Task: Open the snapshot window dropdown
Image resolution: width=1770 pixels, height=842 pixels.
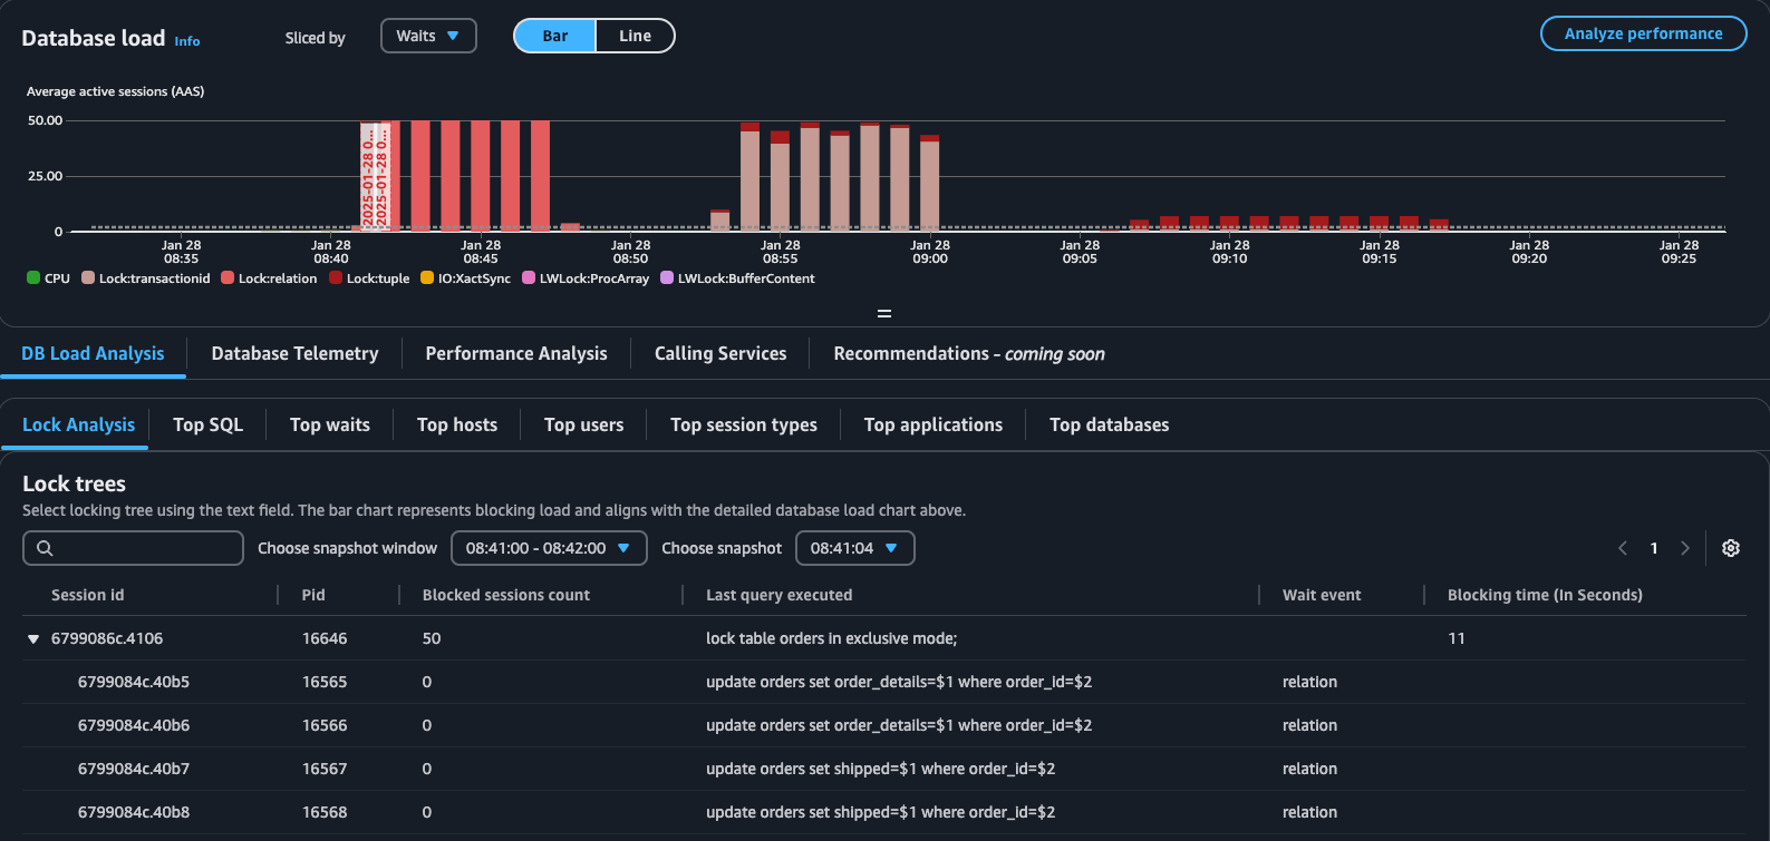Action: pyautogui.click(x=548, y=548)
